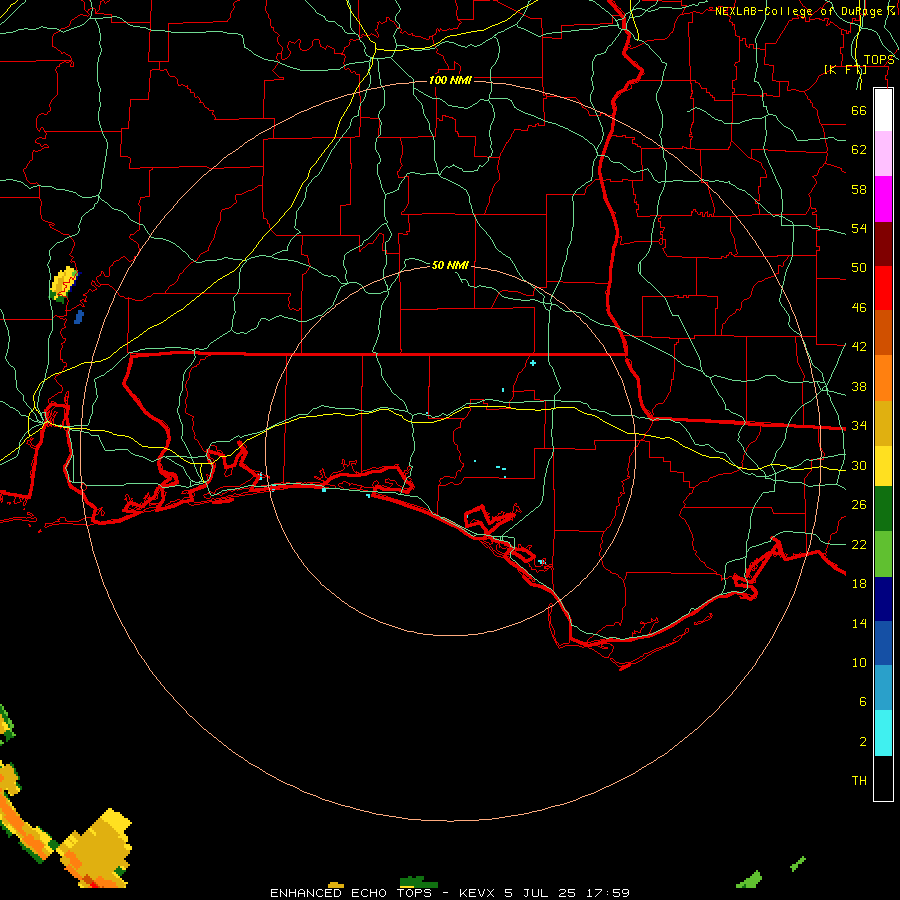Click the legend value "62"

point(859,150)
